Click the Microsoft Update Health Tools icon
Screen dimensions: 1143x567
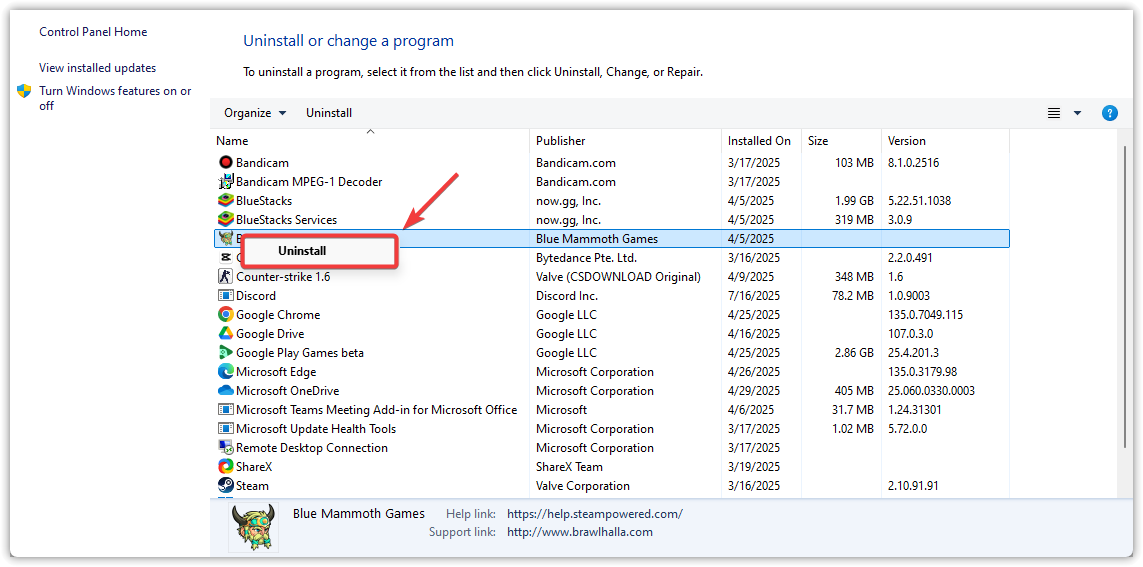(225, 429)
